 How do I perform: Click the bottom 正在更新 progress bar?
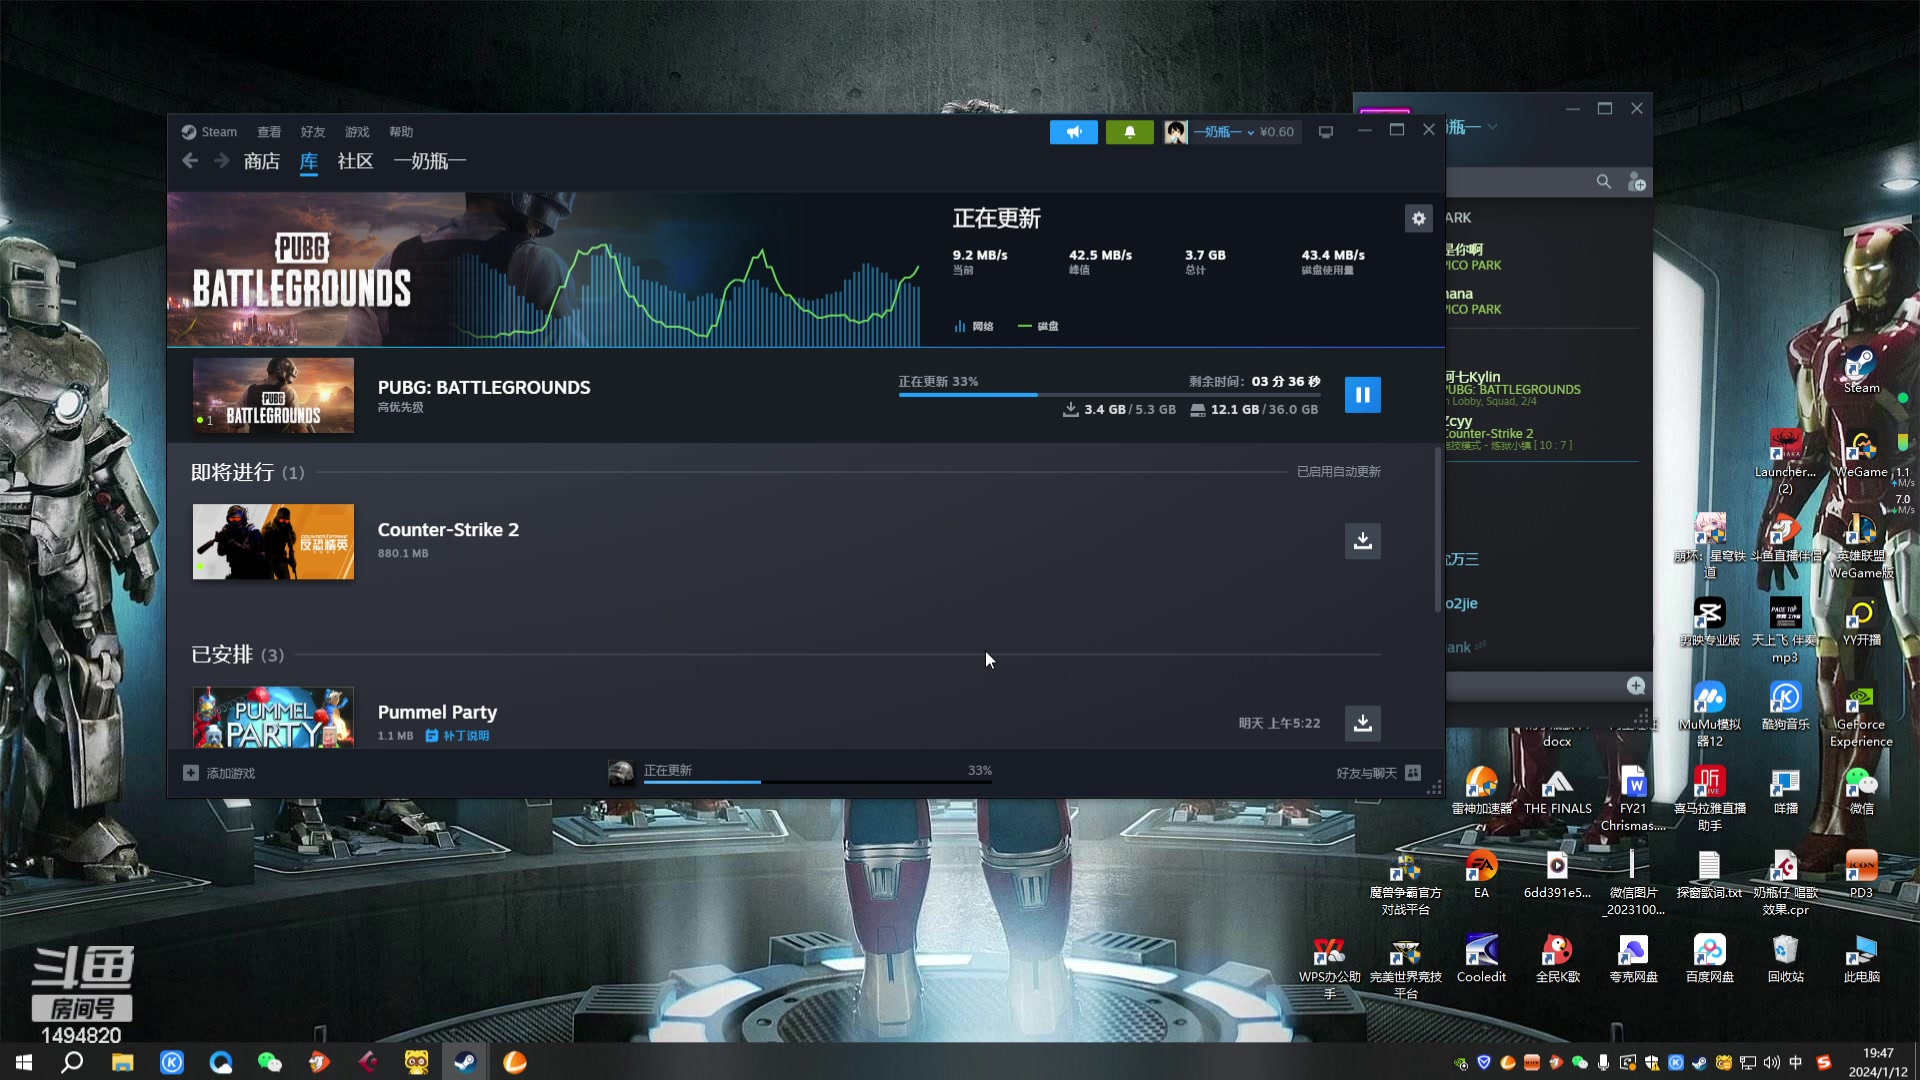818,781
